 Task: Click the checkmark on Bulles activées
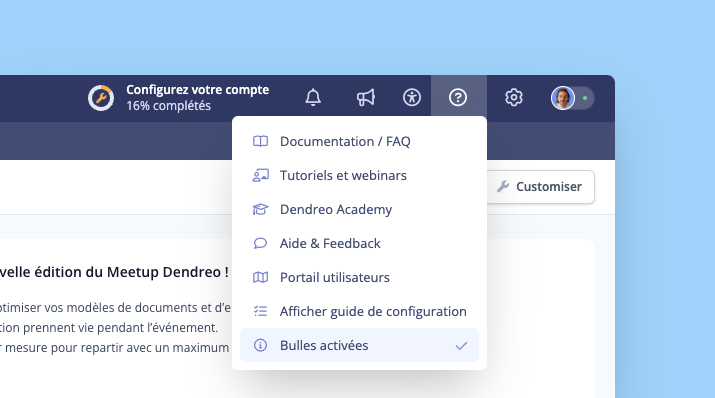[x=461, y=346]
